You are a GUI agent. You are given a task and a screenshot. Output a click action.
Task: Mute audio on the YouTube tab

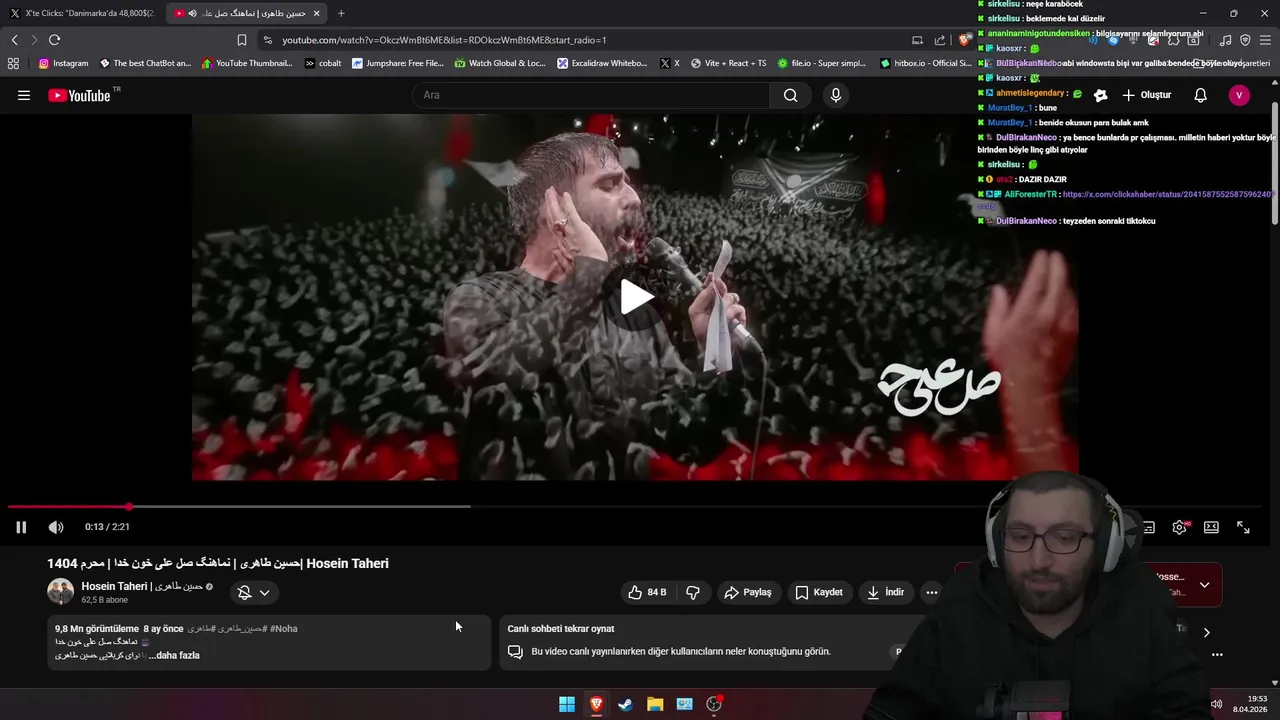(192, 13)
